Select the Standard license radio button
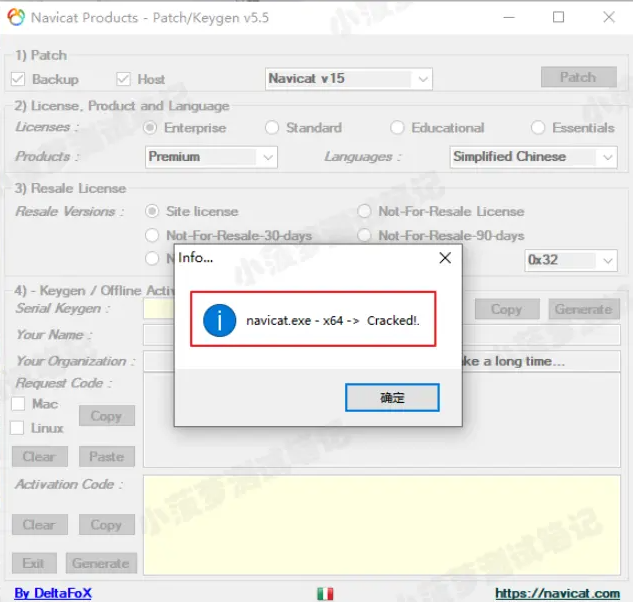633x602 pixels. click(x=272, y=128)
